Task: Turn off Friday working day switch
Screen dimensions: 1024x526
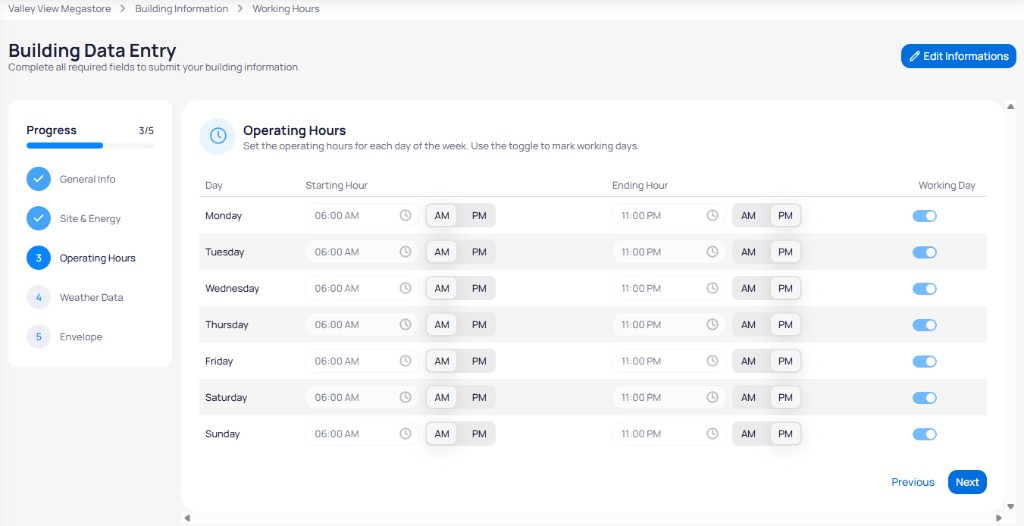Action: (925, 361)
